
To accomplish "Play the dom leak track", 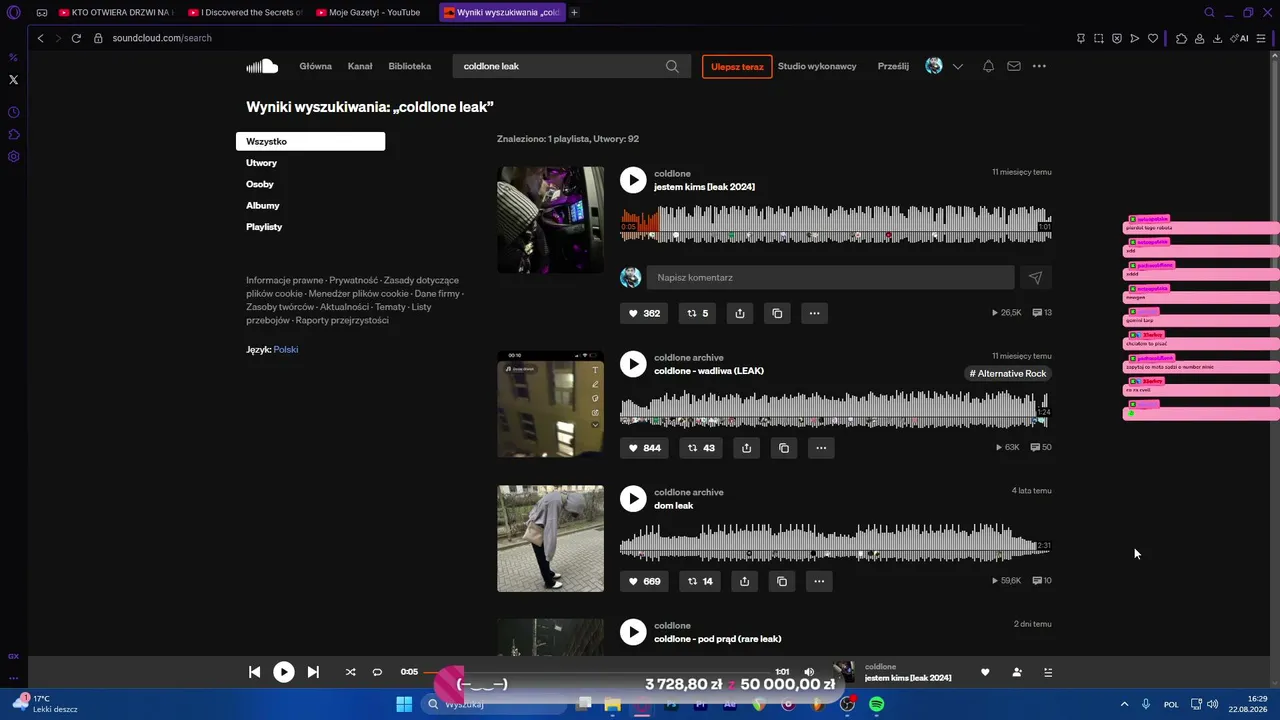I will click(x=633, y=498).
